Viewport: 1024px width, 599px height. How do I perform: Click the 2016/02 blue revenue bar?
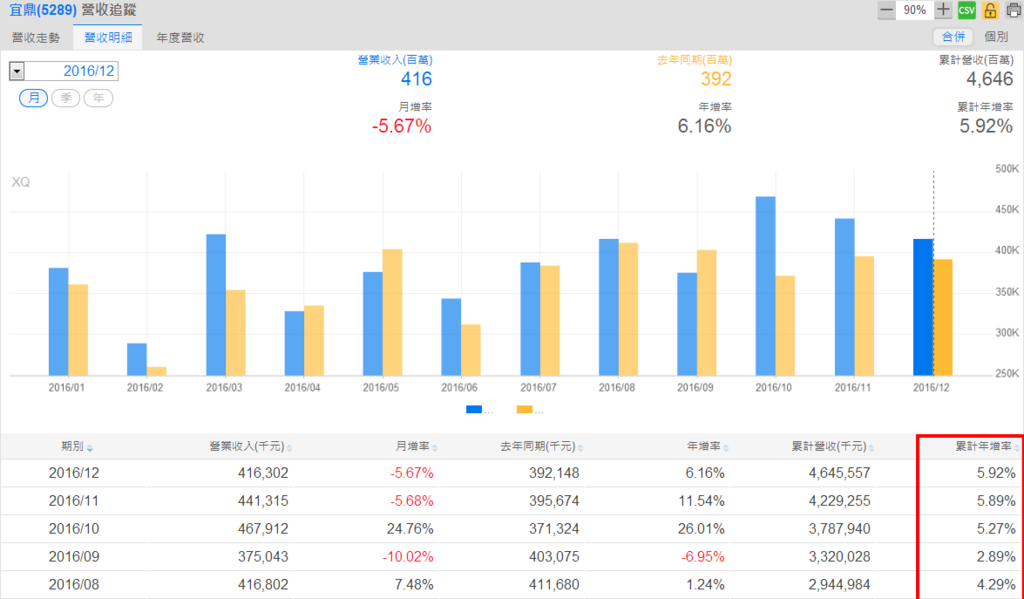pyautogui.click(x=137, y=359)
